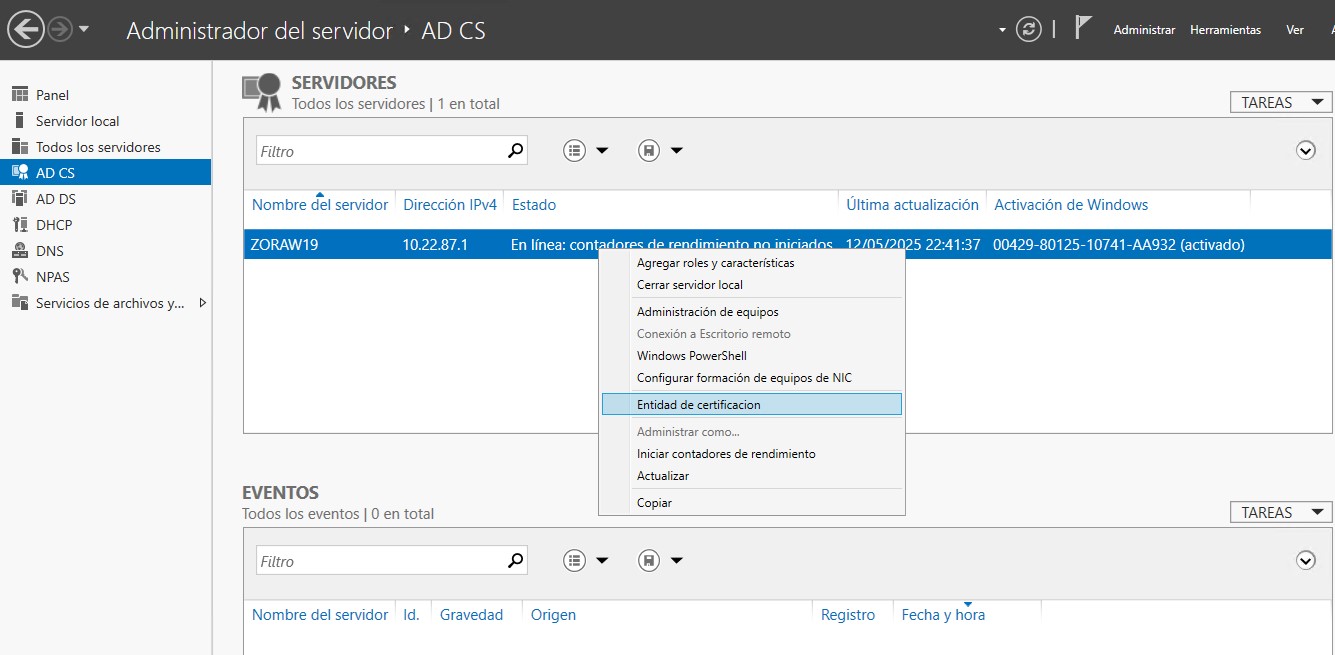Select Servidor local in the sidebar
The width and height of the screenshot is (1335, 655).
click(x=106, y=121)
